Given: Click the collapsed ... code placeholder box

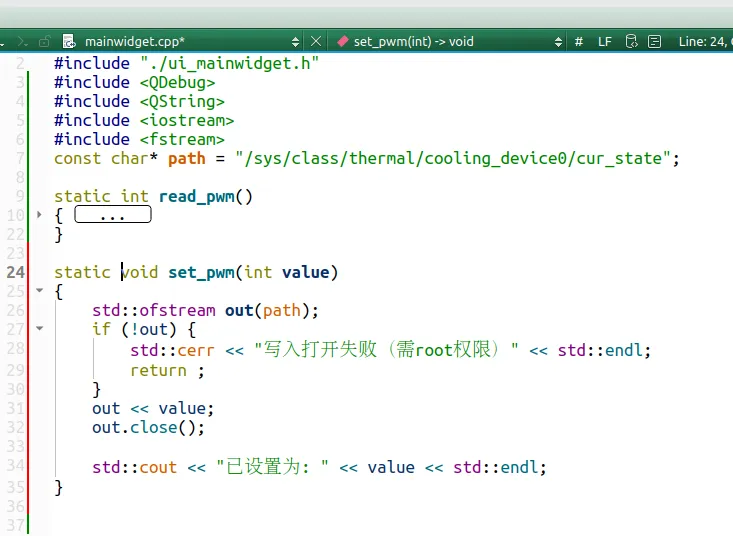Looking at the screenshot, I should point(113,214).
